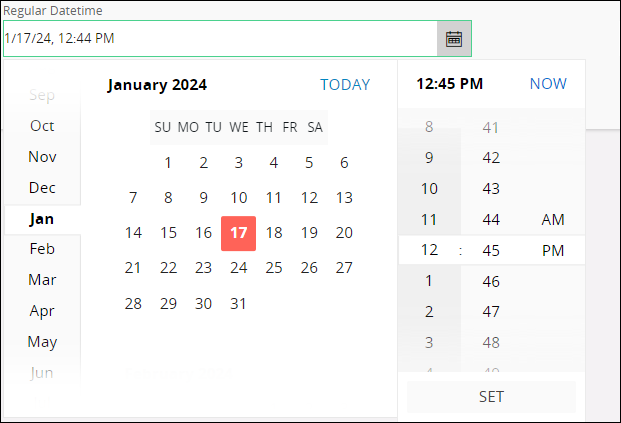Choose January 24 in the calendar
This screenshot has width=621, height=423.
pos(238,268)
